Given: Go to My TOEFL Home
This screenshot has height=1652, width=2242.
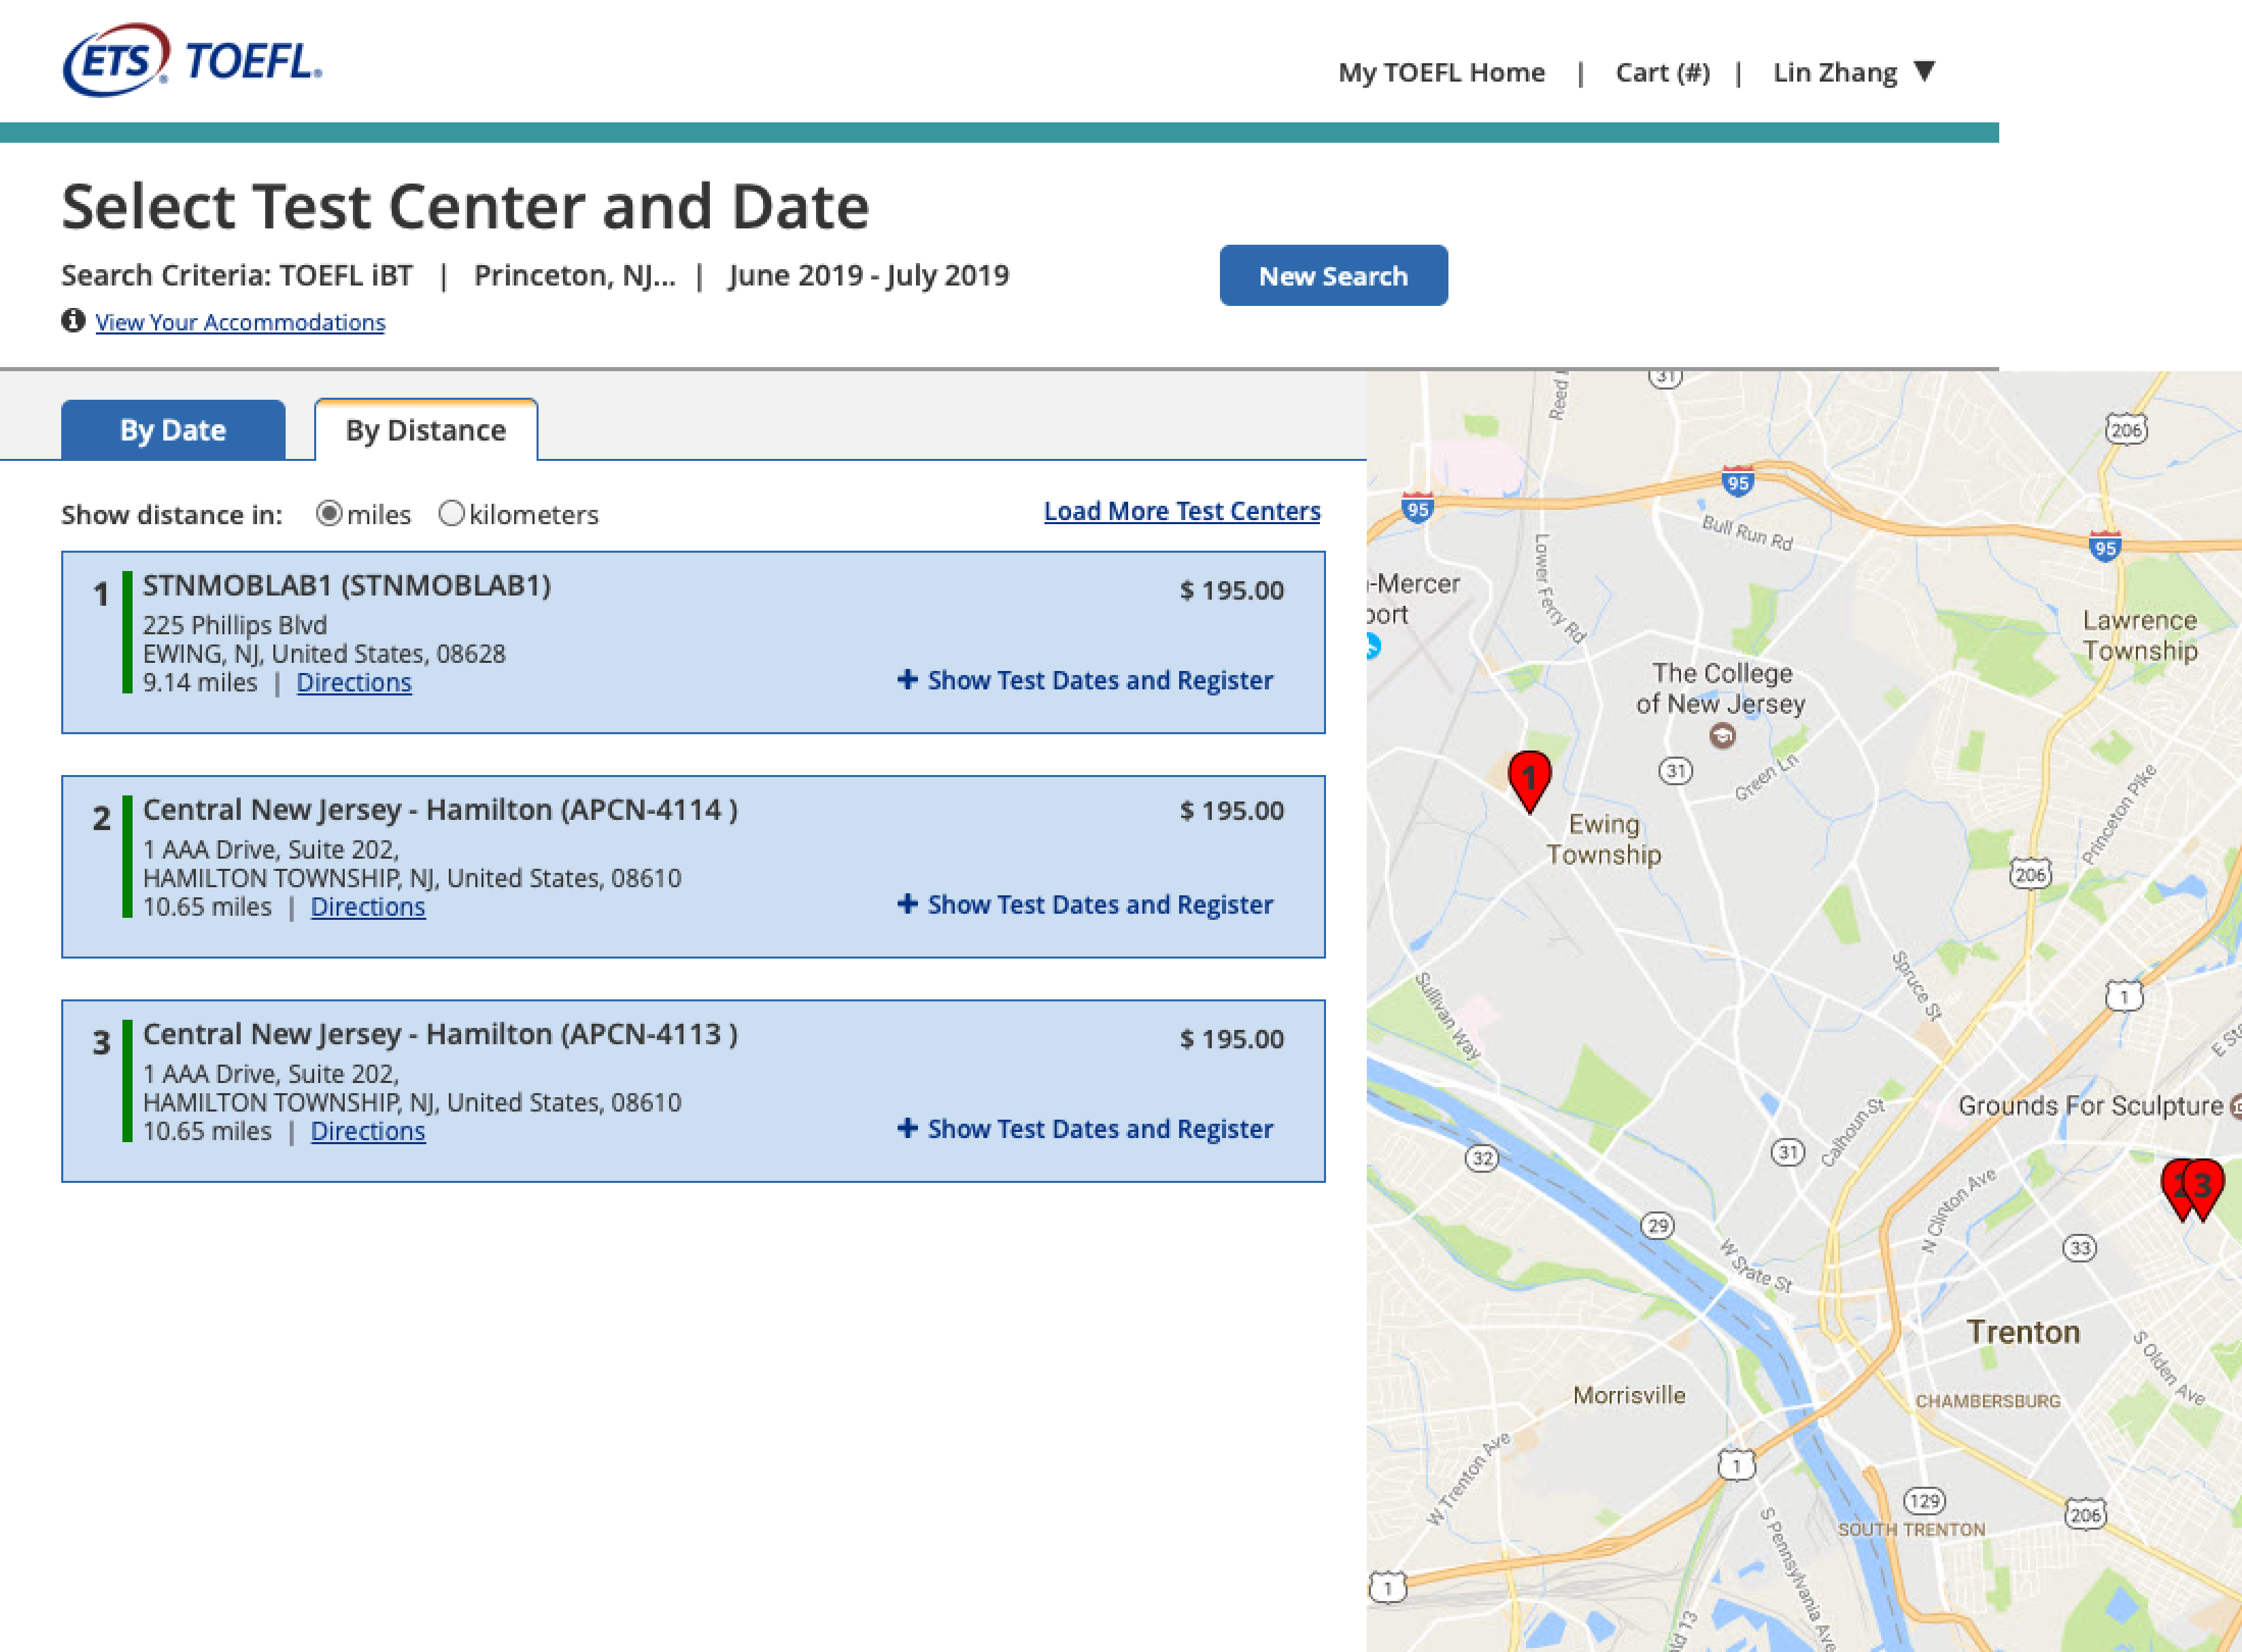Looking at the screenshot, I should 1441,73.
